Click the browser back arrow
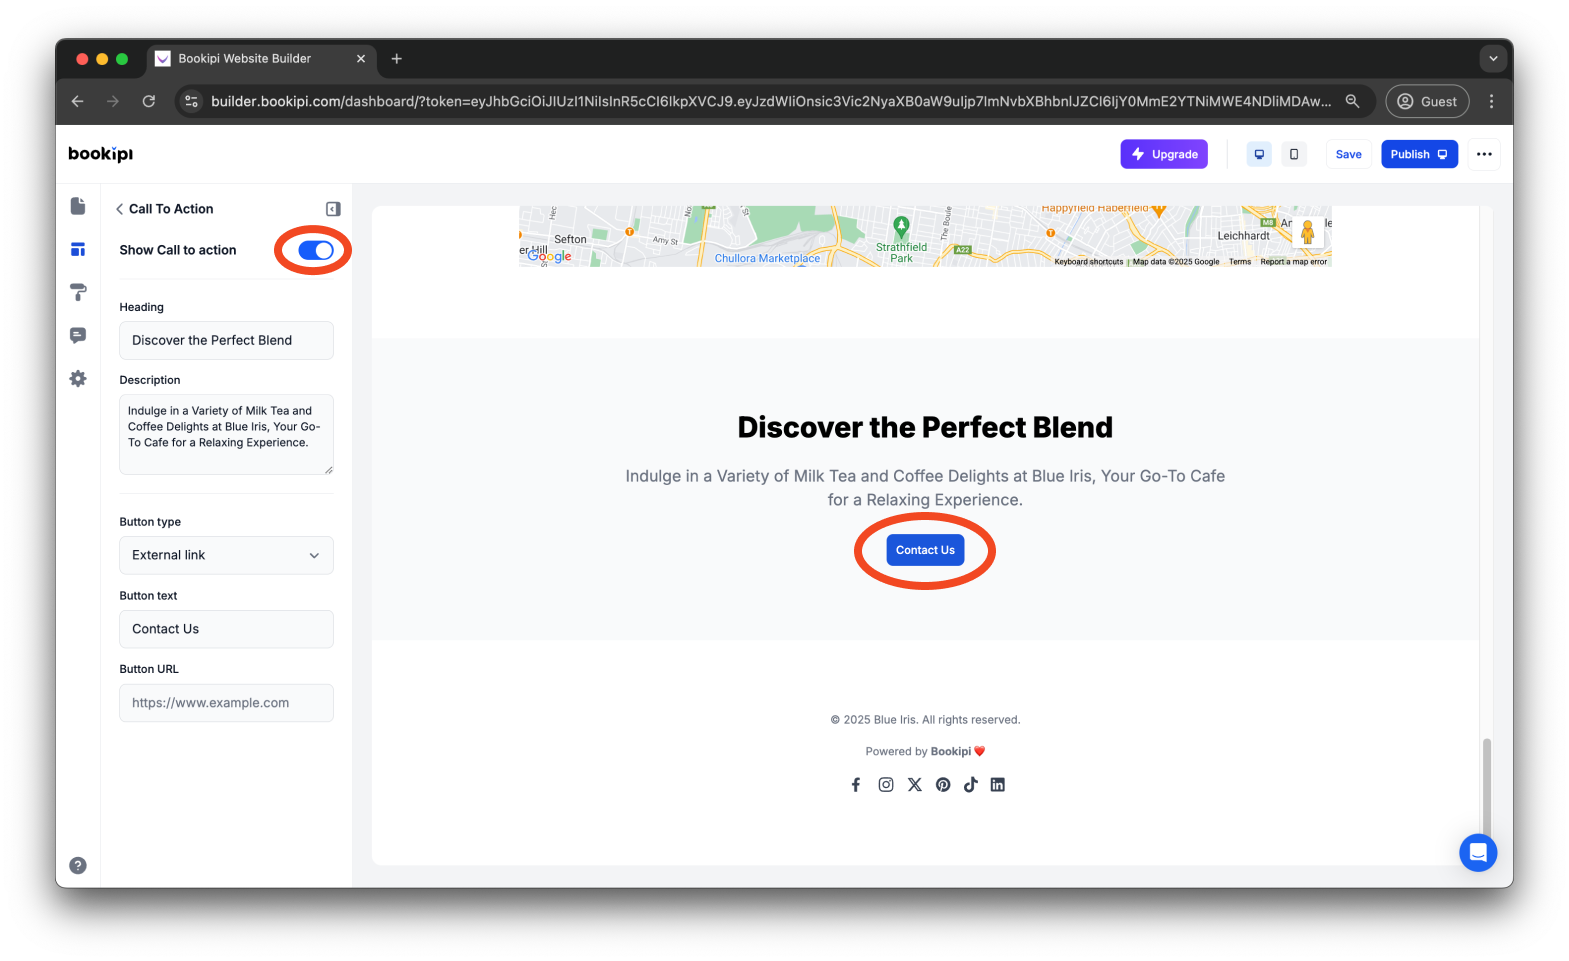Image resolution: width=1569 pixels, height=961 pixels. (78, 101)
